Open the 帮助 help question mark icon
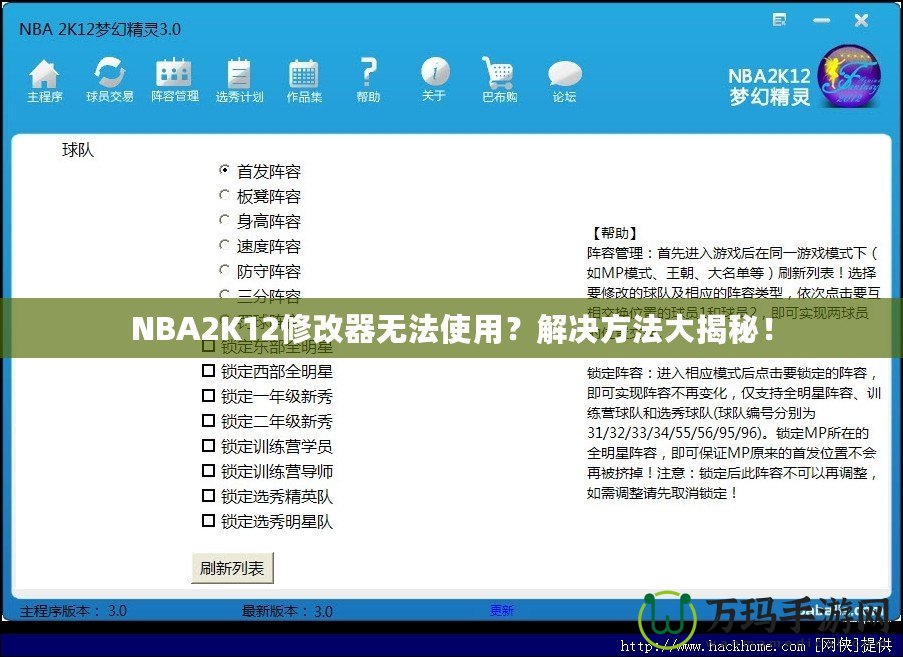This screenshot has width=903, height=657. 368,81
